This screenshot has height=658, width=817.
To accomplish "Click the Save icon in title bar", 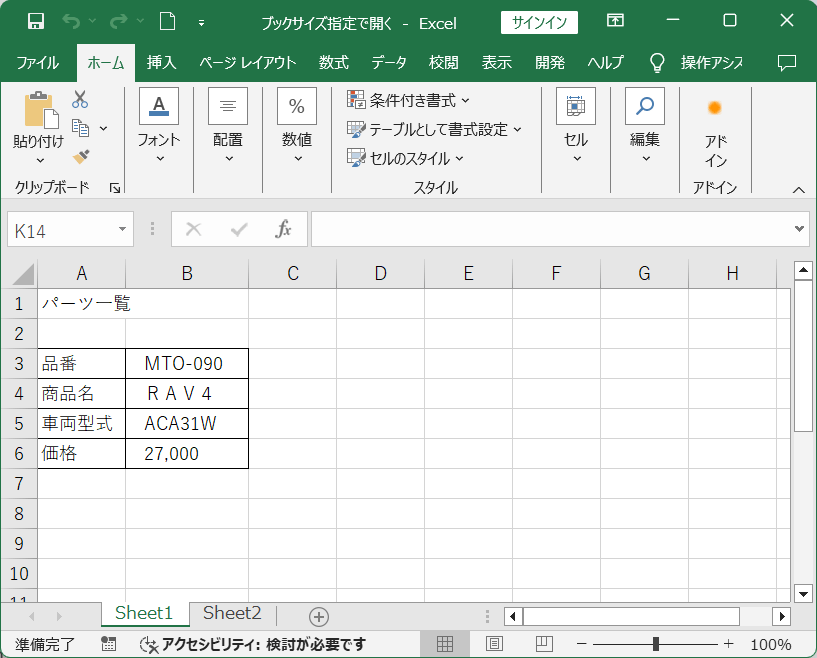I will point(35,21).
